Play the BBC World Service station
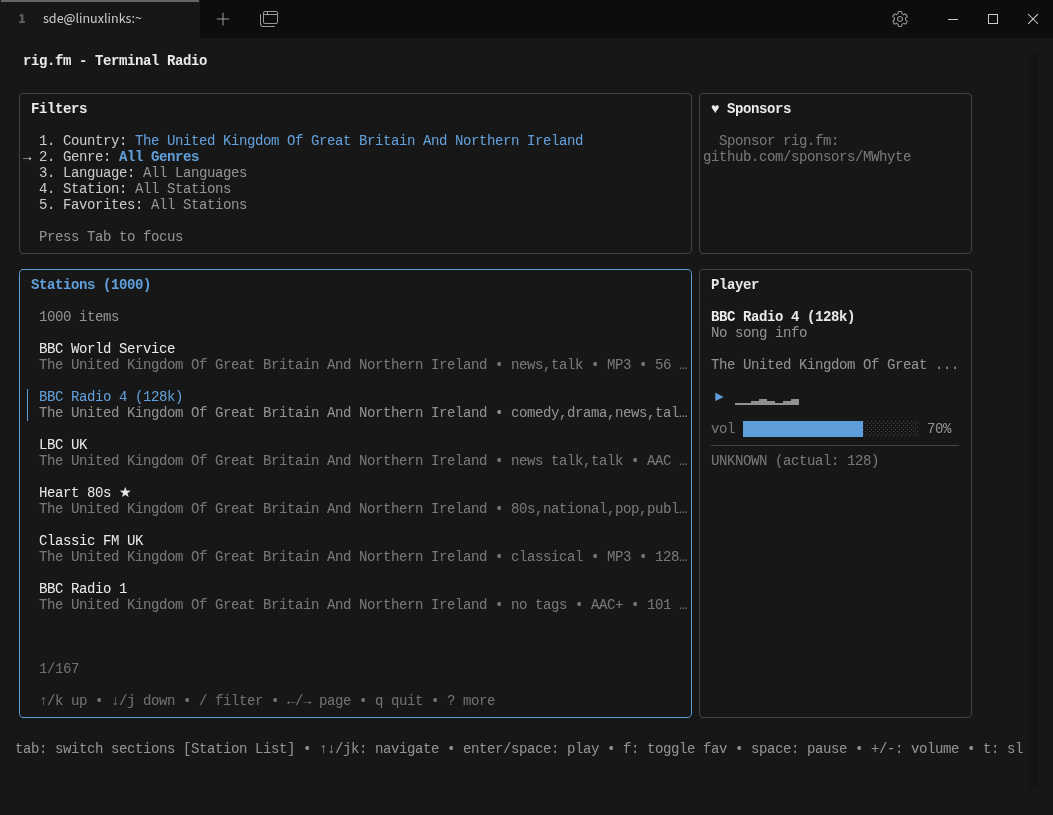Screen dimensions: 1053x815 [107, 349]
